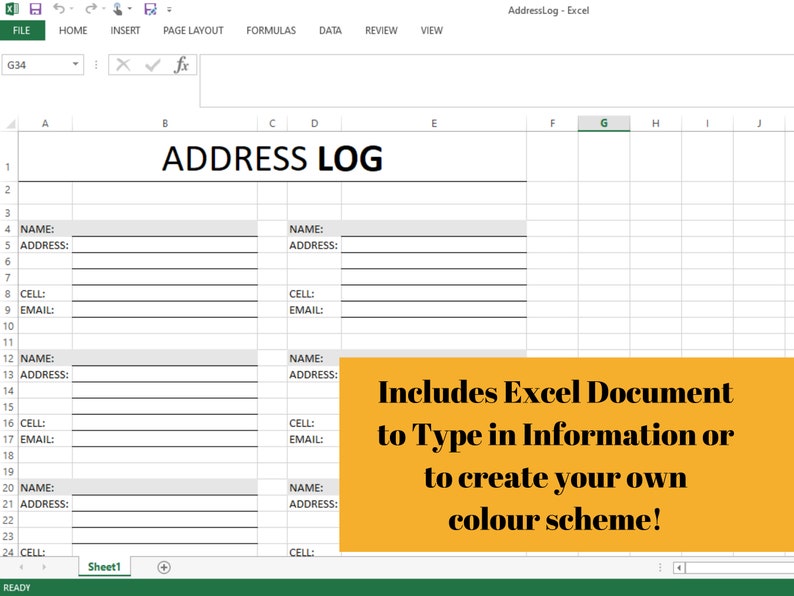This screenshot has height=596, width=794.
Task: Select column D header
Action: pos(314,124)
